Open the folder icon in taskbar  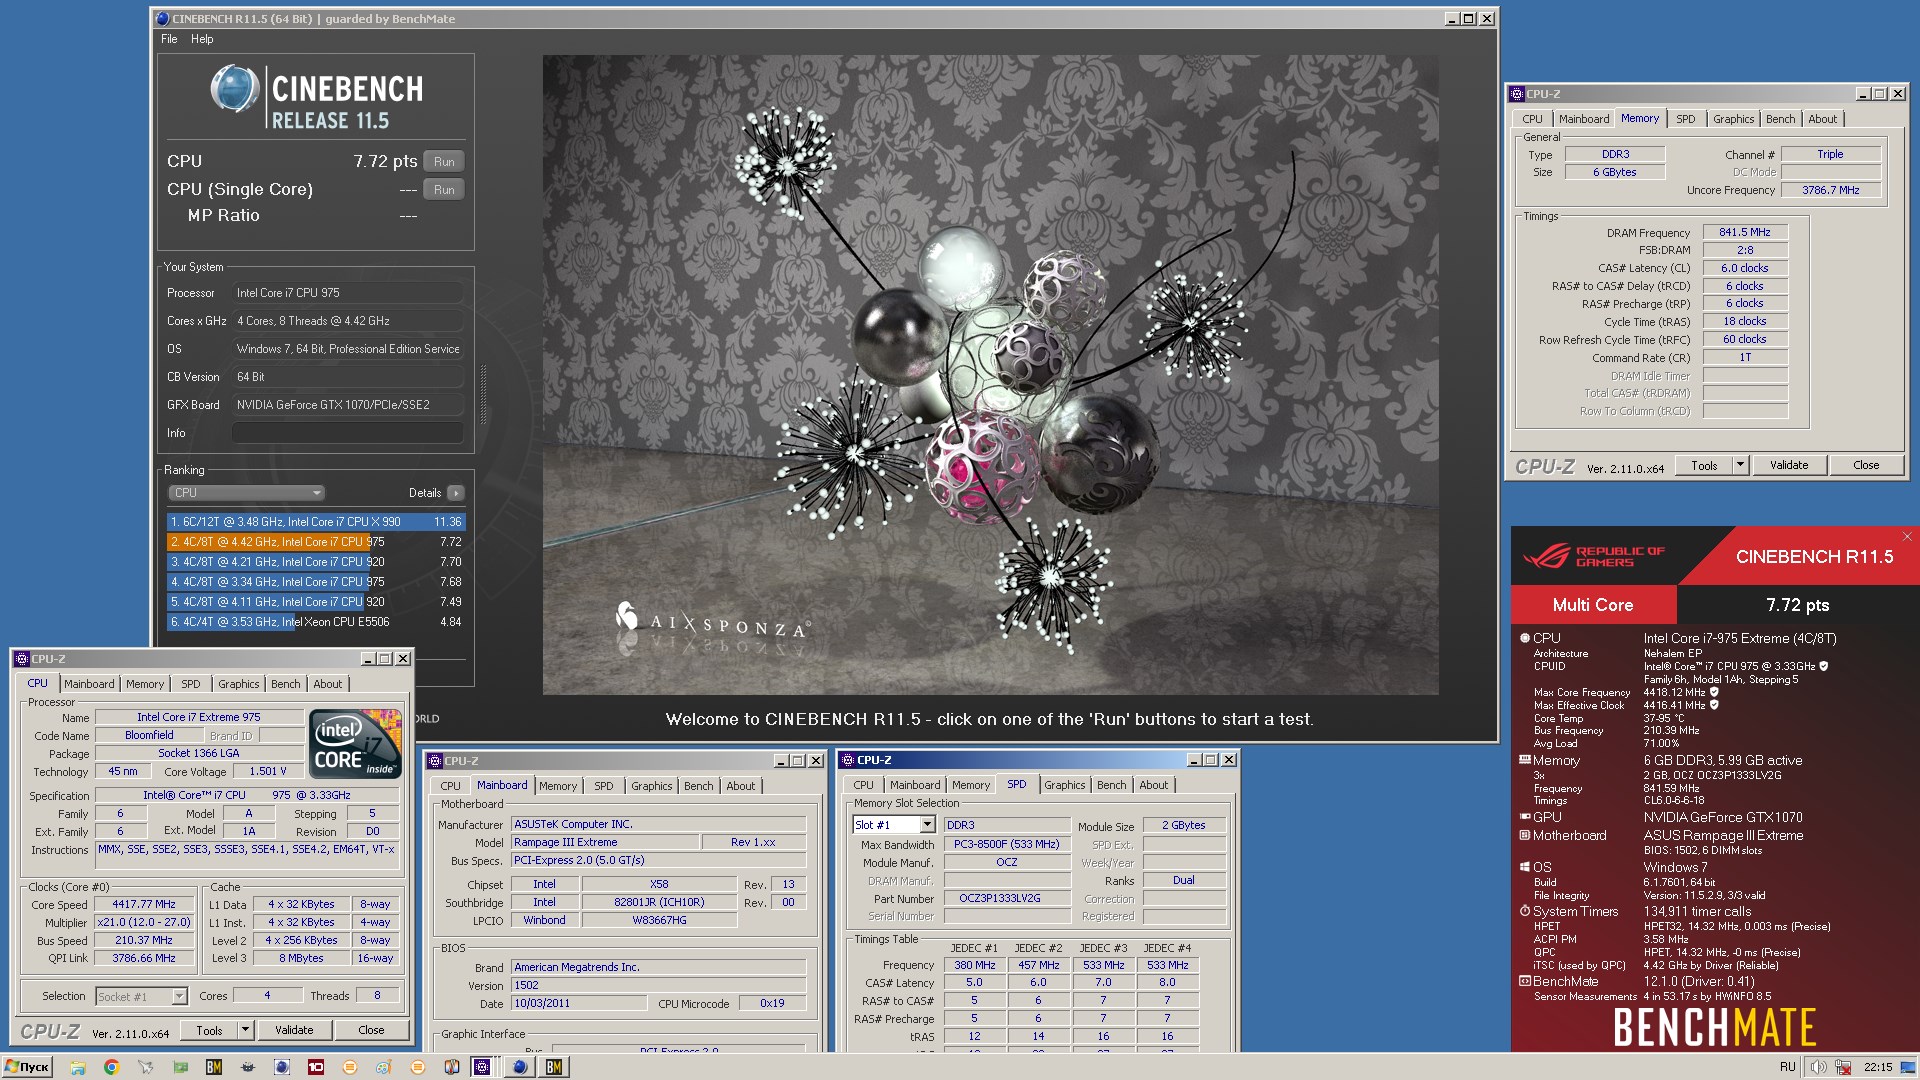[x=78, y=1067]
